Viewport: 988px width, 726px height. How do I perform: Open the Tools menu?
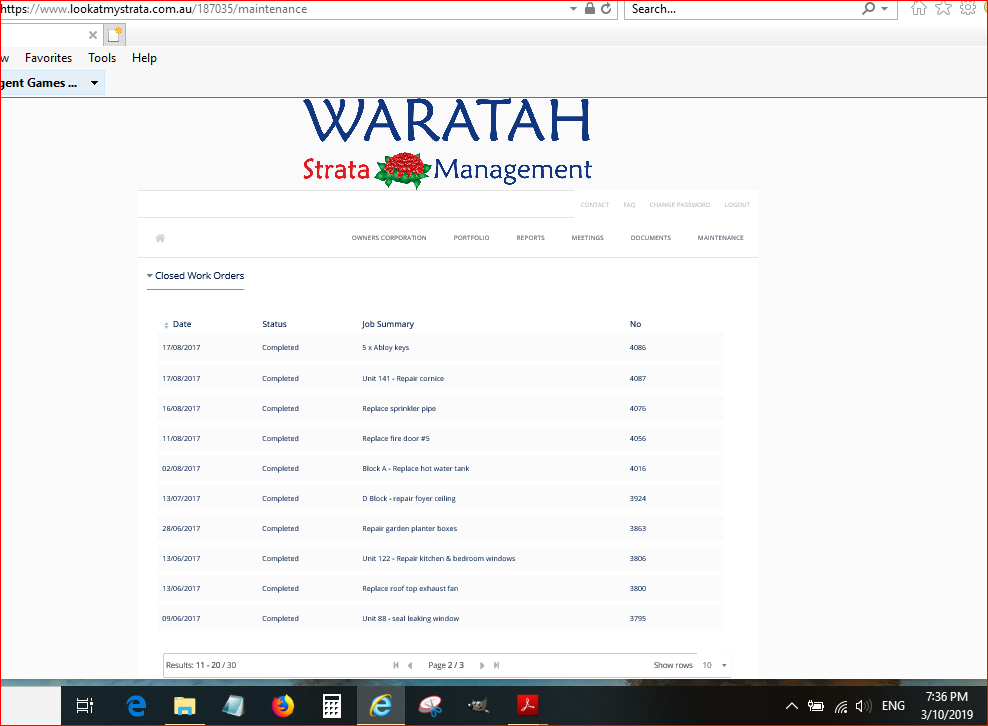click(x=102, y=58)
